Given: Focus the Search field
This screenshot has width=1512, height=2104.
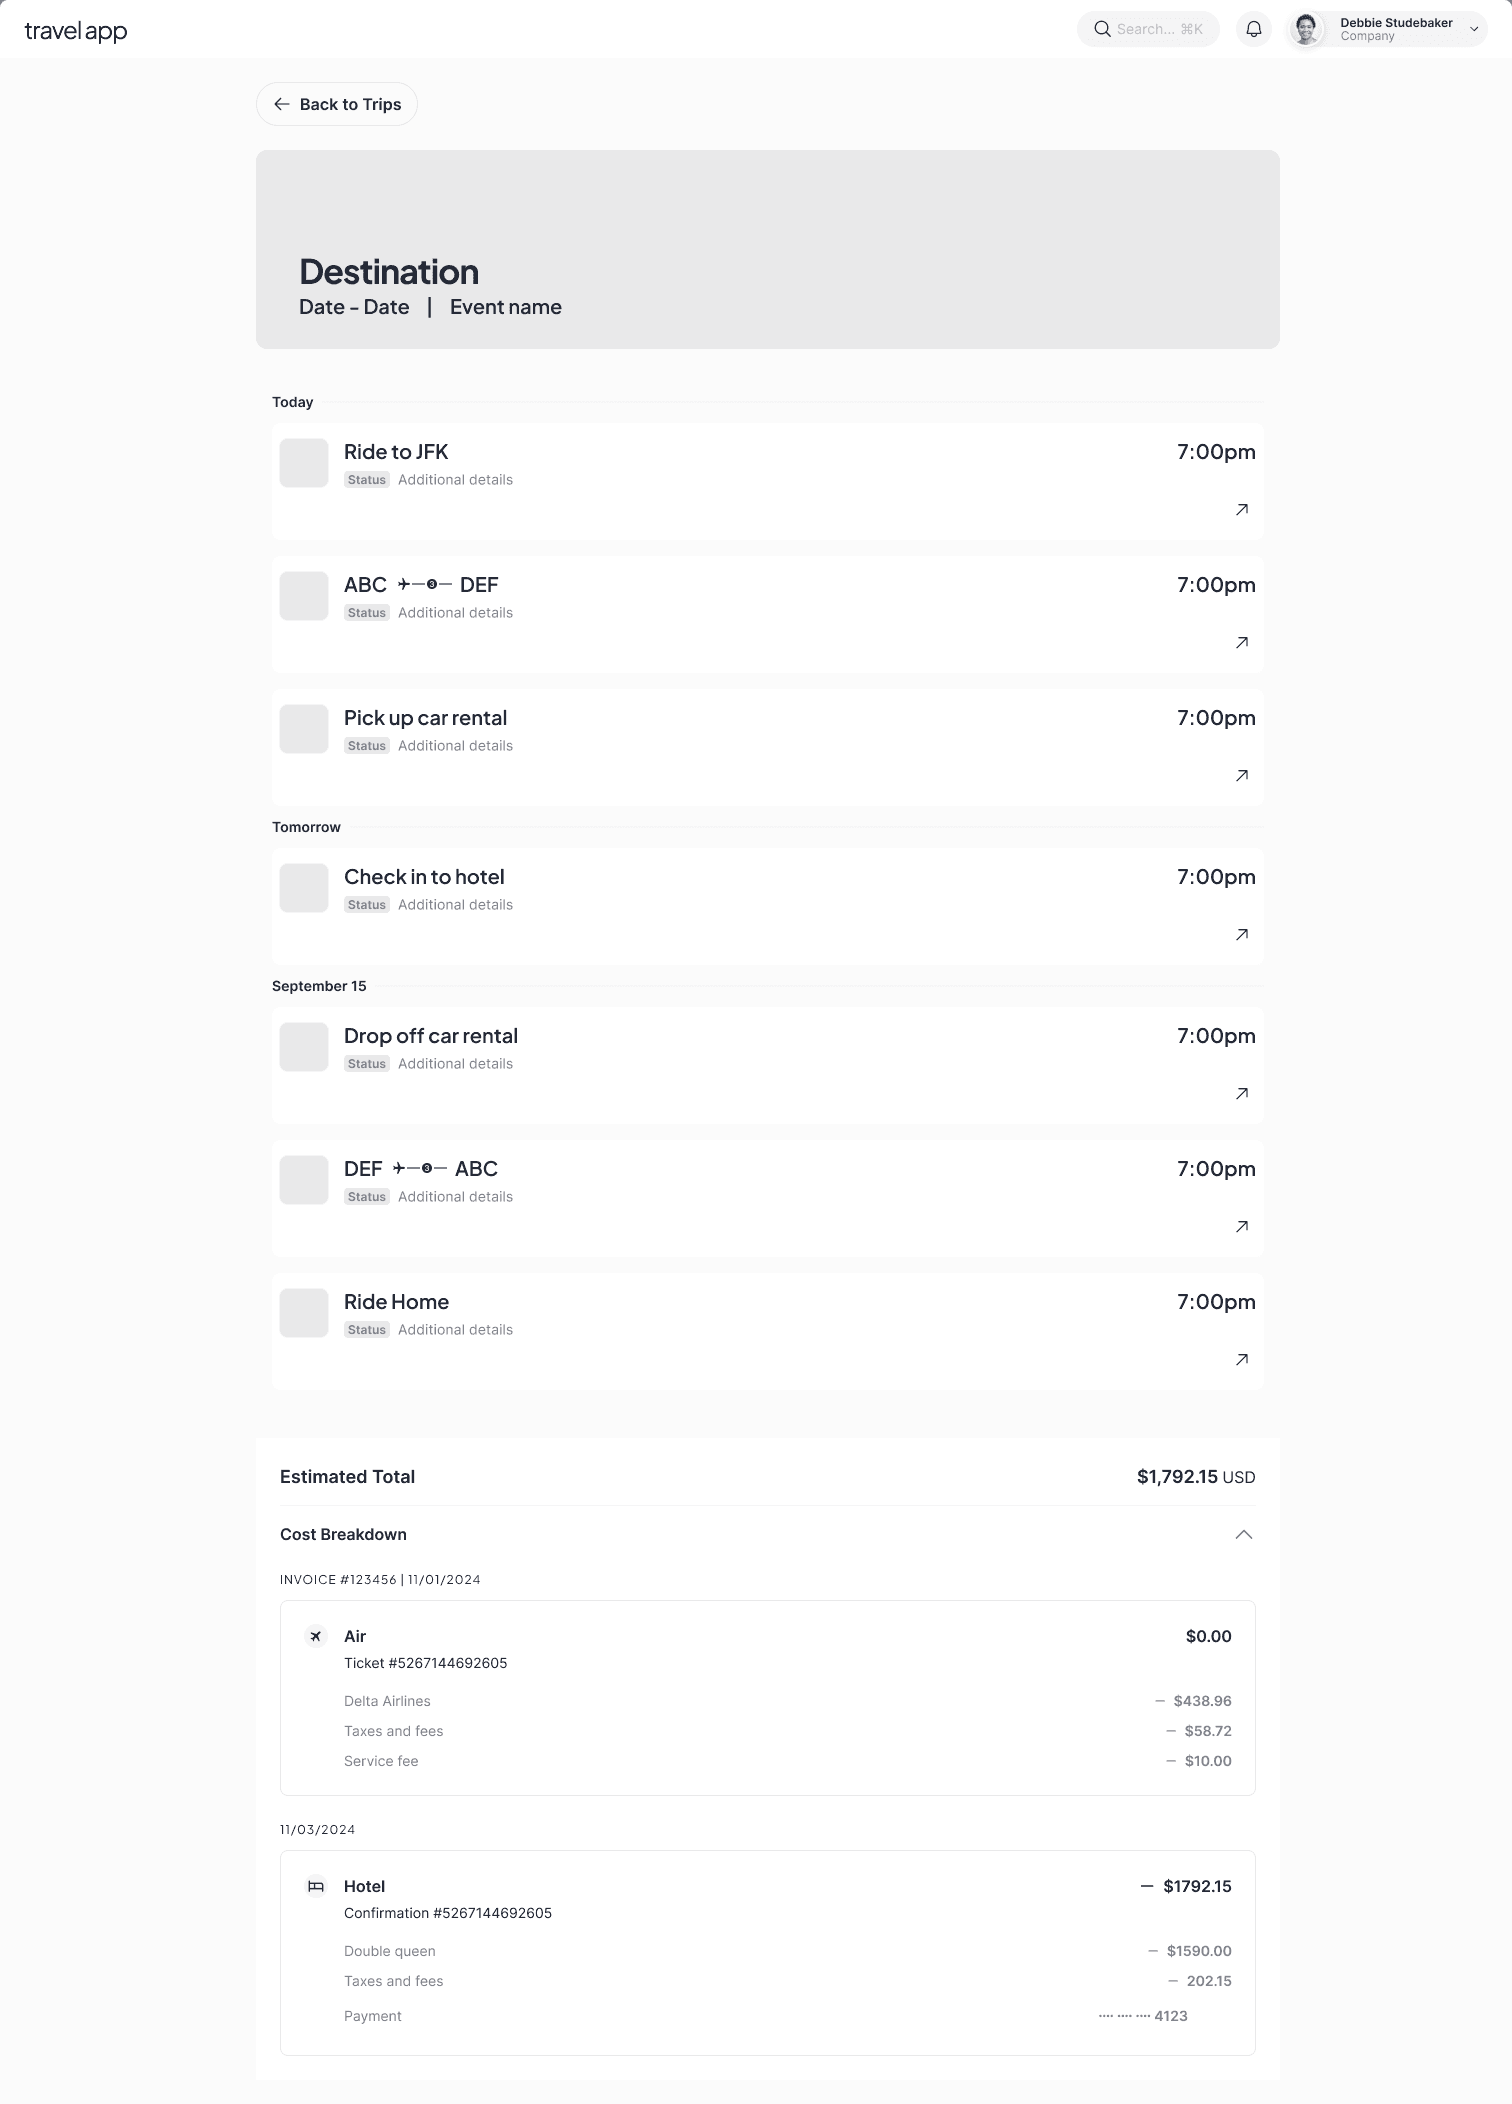Looking at the screenshot, I should [x=1148, y=29].
